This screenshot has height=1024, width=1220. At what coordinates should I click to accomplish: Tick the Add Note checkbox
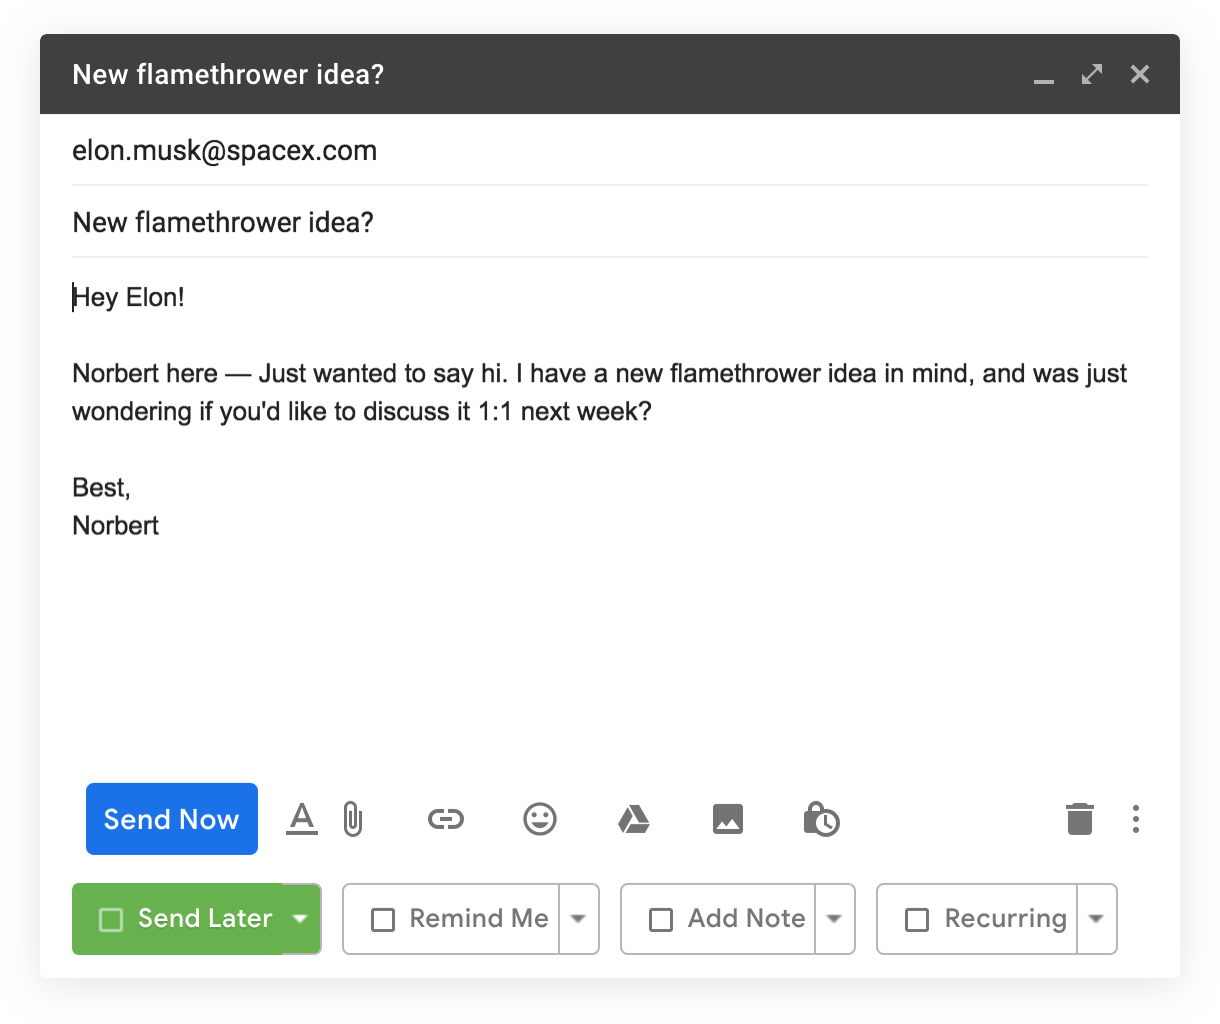[661, 919]
